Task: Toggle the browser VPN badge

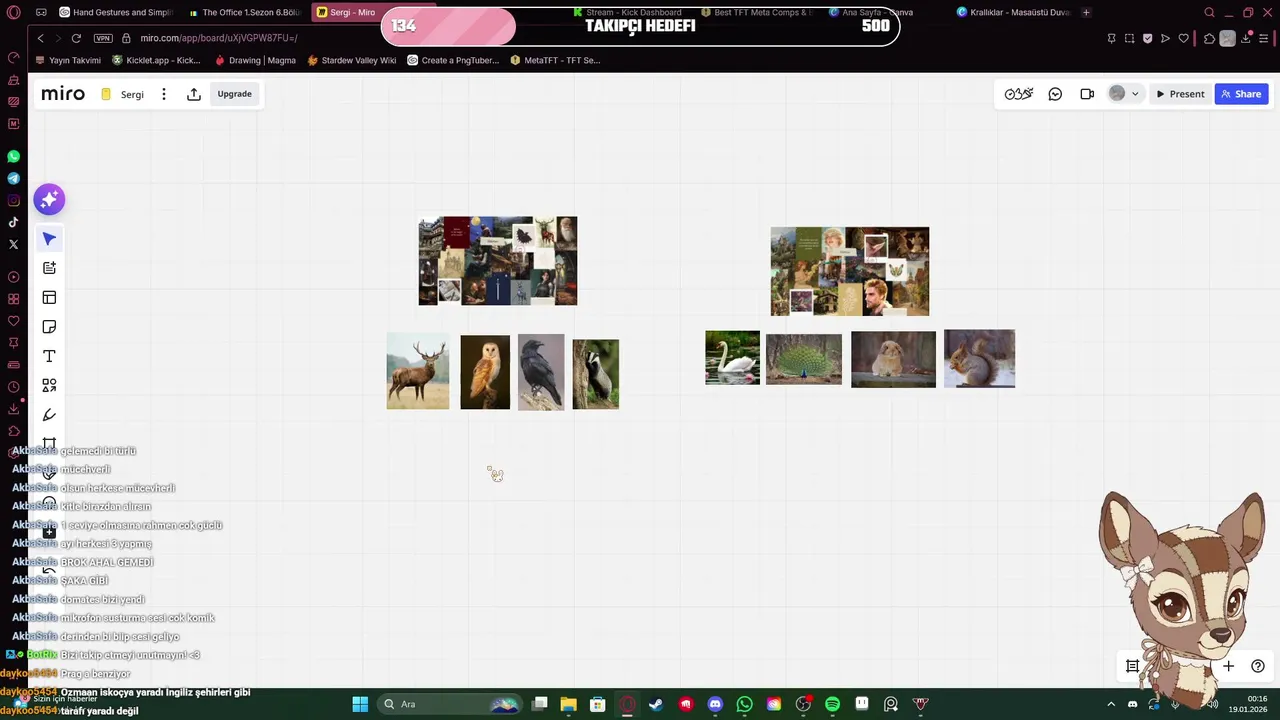Action: tap(103, 38)
